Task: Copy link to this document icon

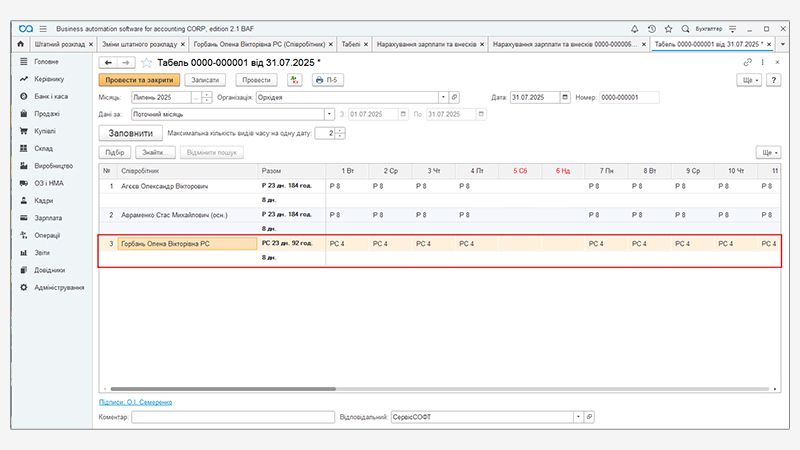Action: click(x=747, y=63)
